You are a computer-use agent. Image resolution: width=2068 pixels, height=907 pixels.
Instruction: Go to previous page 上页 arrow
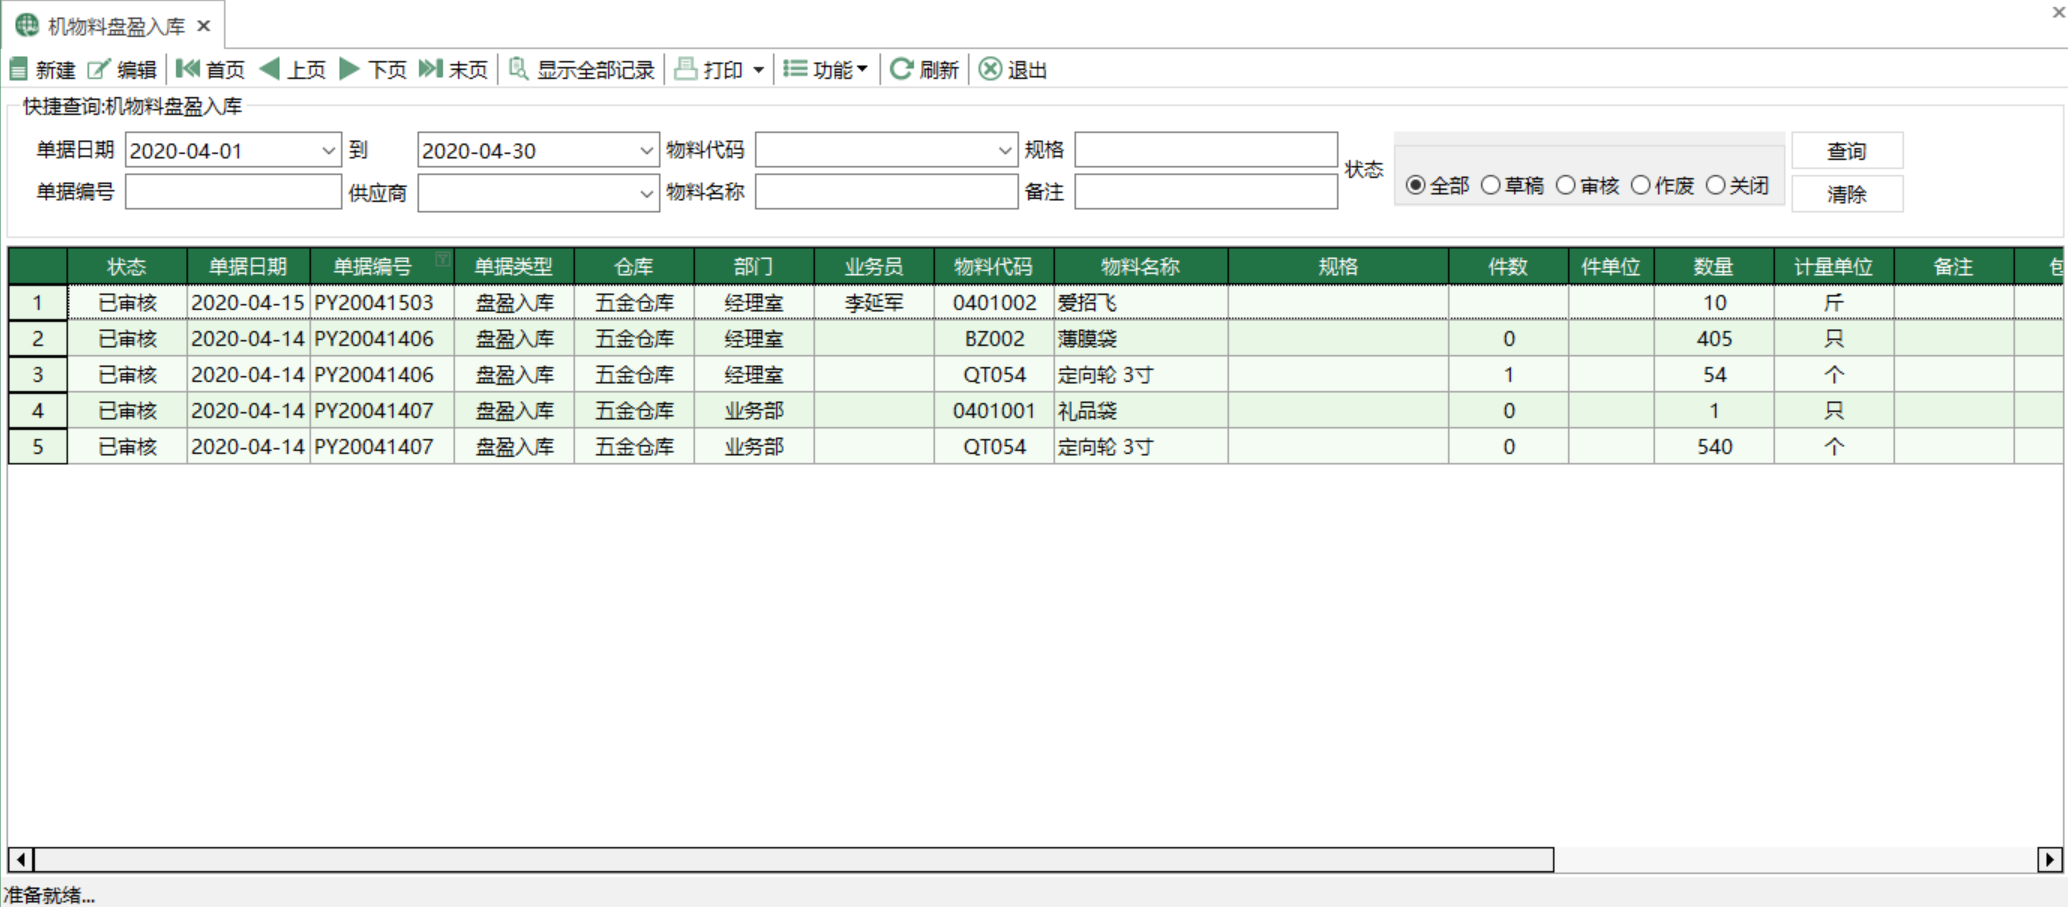269,68
